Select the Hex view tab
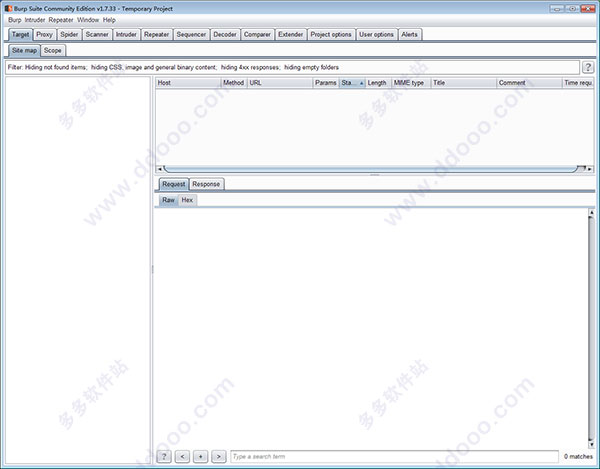 [x=187, y=200]
